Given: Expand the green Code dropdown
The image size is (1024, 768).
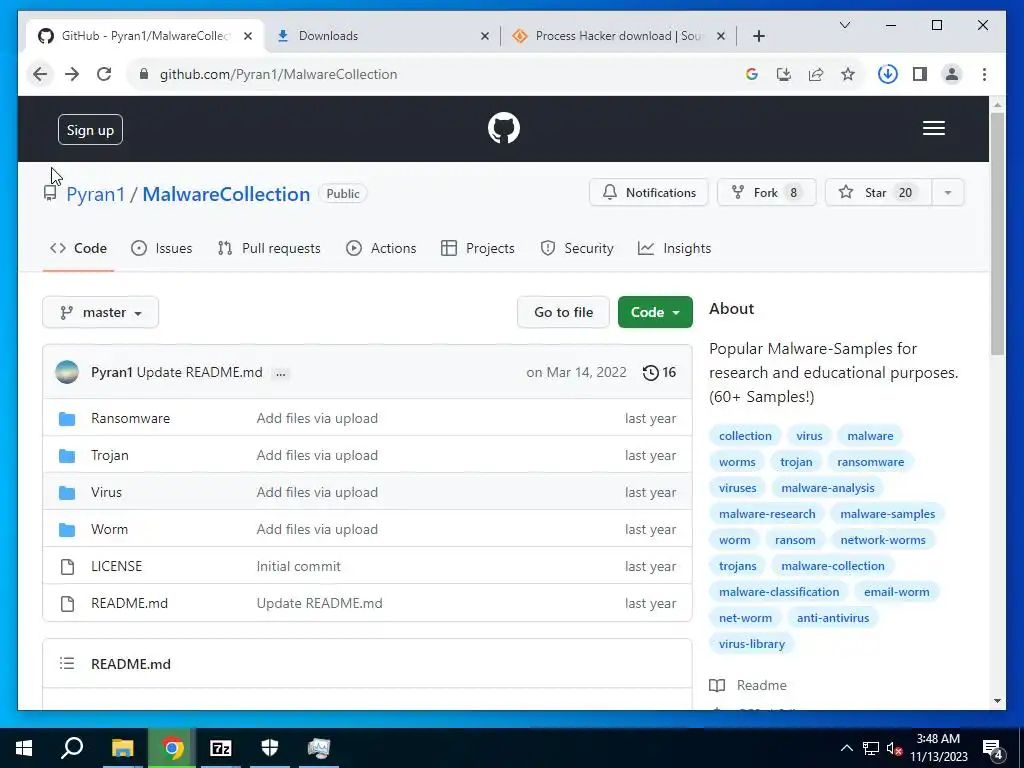Looking at the screenshot, I should point(655,312).
